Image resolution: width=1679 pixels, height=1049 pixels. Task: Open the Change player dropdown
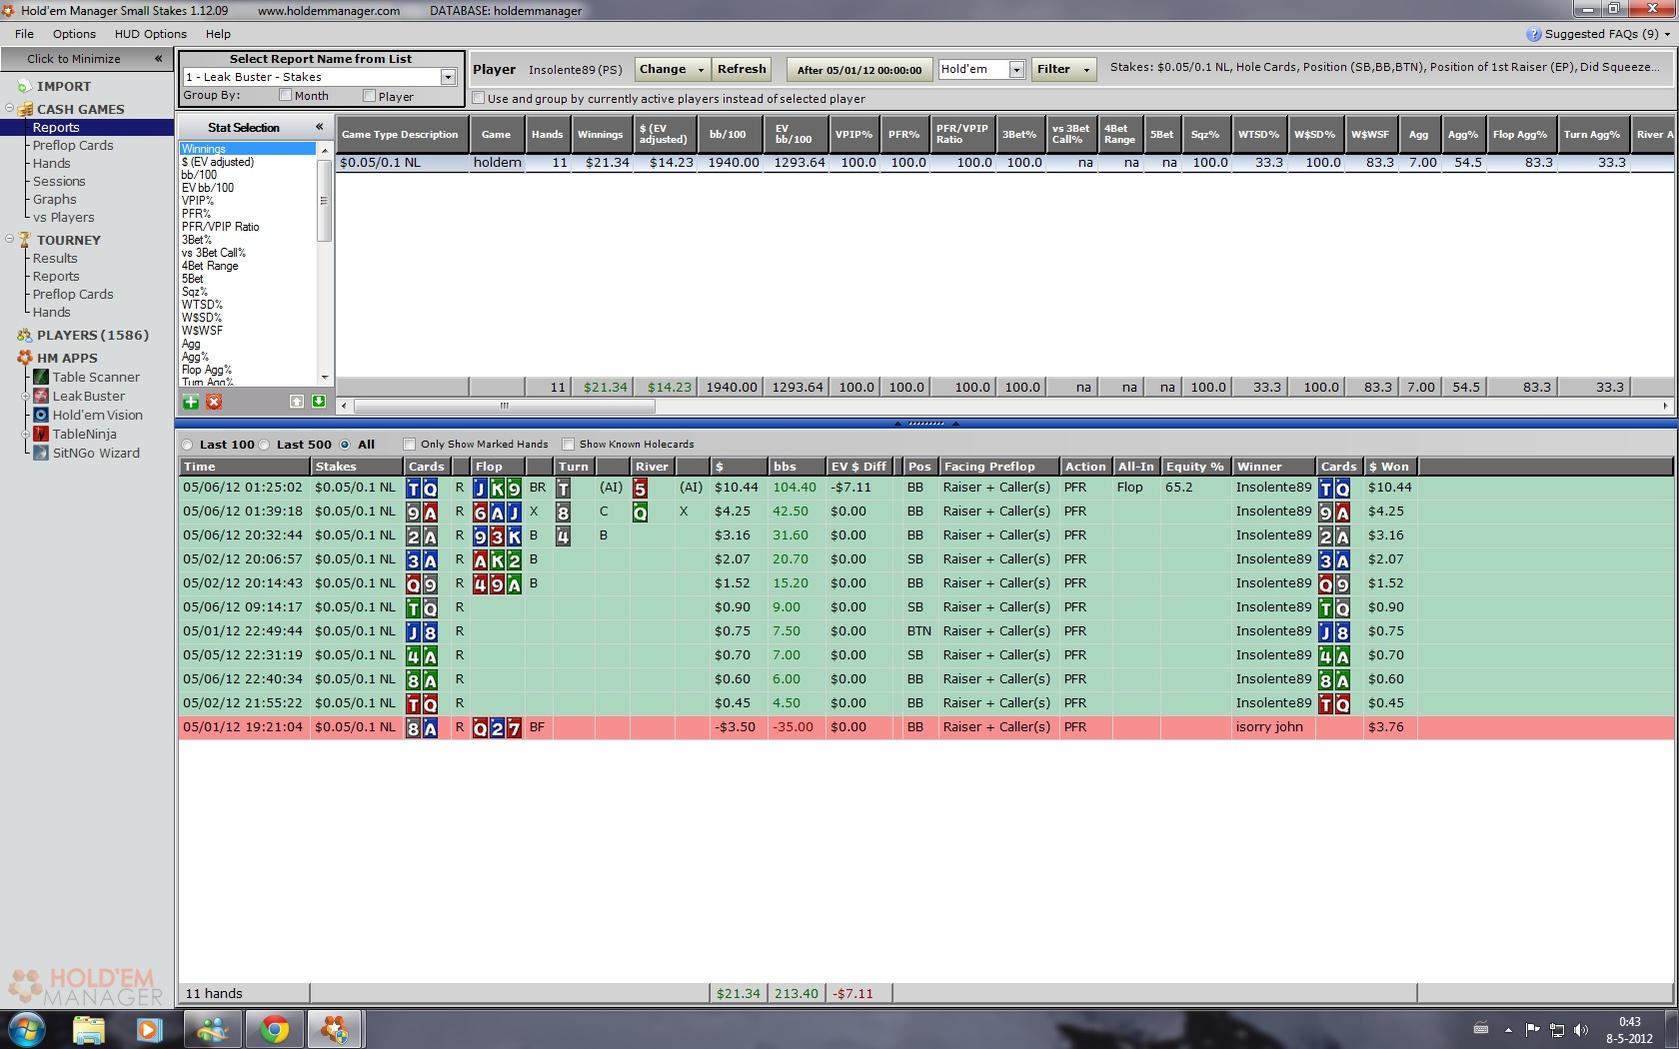pos(701,69)
